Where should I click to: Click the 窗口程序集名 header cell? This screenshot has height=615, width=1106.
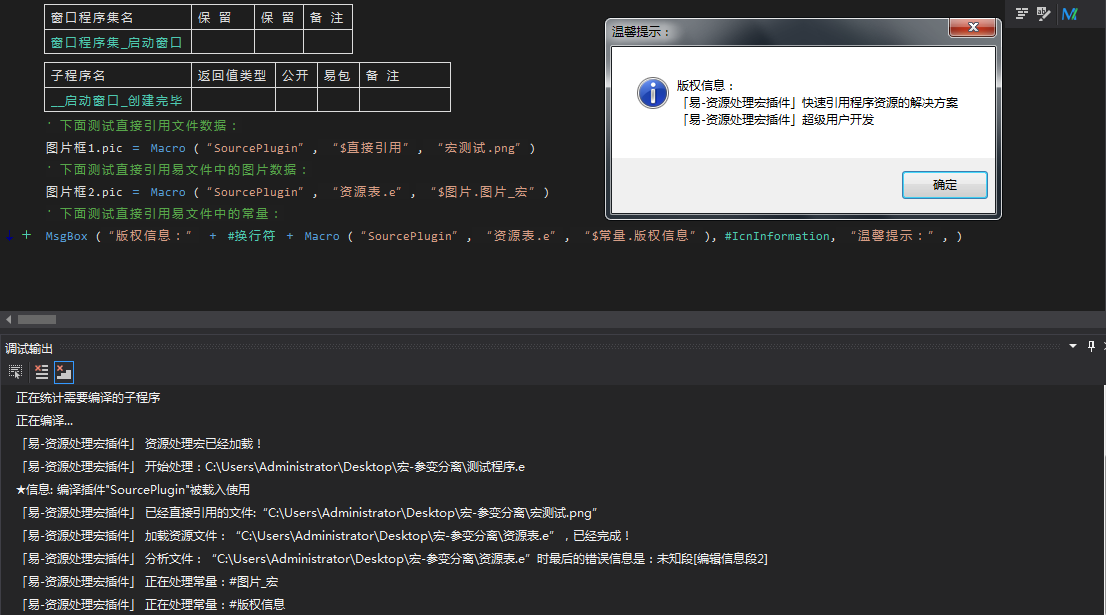pyautogui.click(x=118, y=18)
